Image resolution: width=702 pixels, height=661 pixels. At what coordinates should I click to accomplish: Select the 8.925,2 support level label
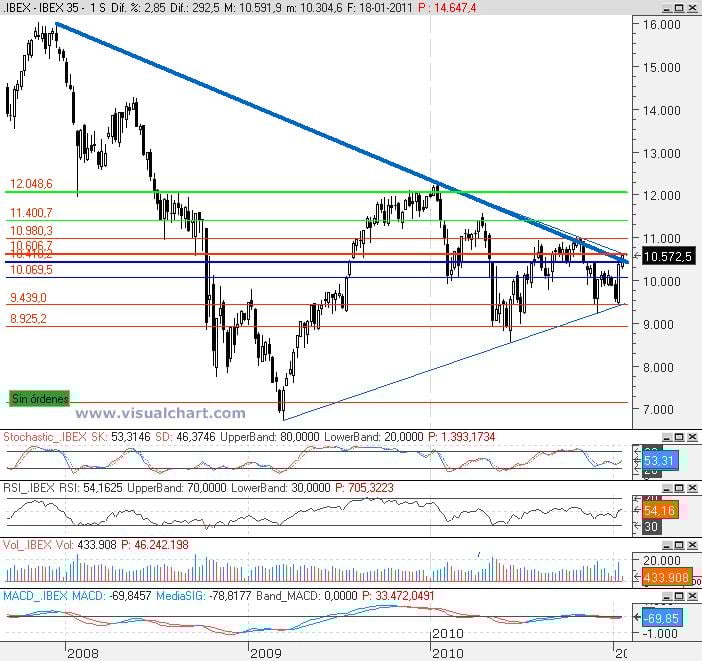(28, 318)
